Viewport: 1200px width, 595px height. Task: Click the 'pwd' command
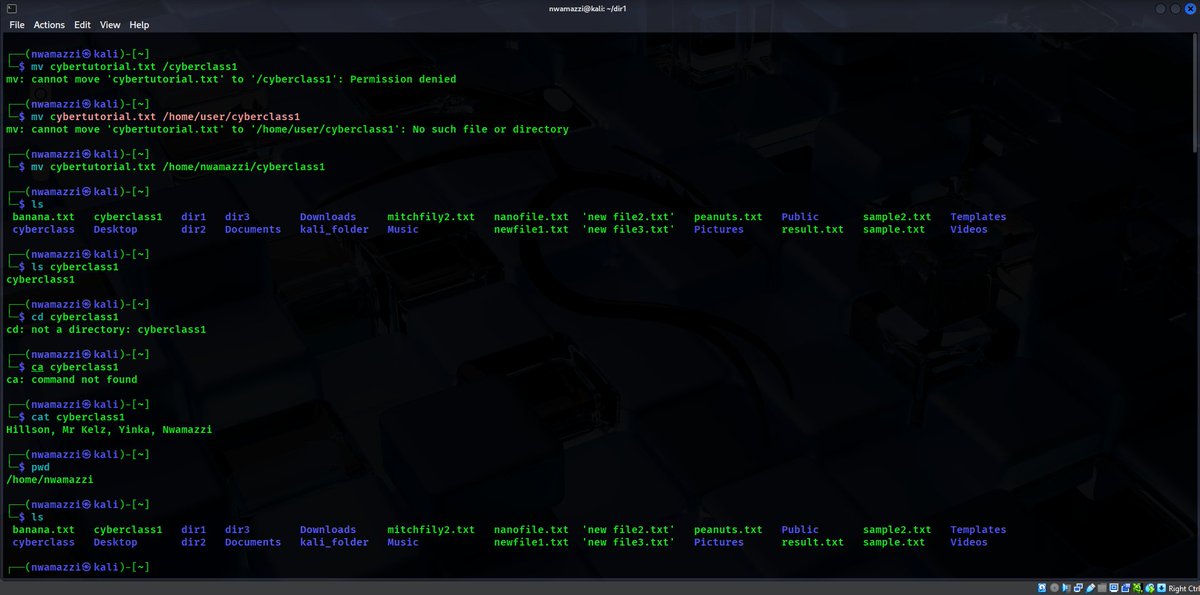point(40,467)
